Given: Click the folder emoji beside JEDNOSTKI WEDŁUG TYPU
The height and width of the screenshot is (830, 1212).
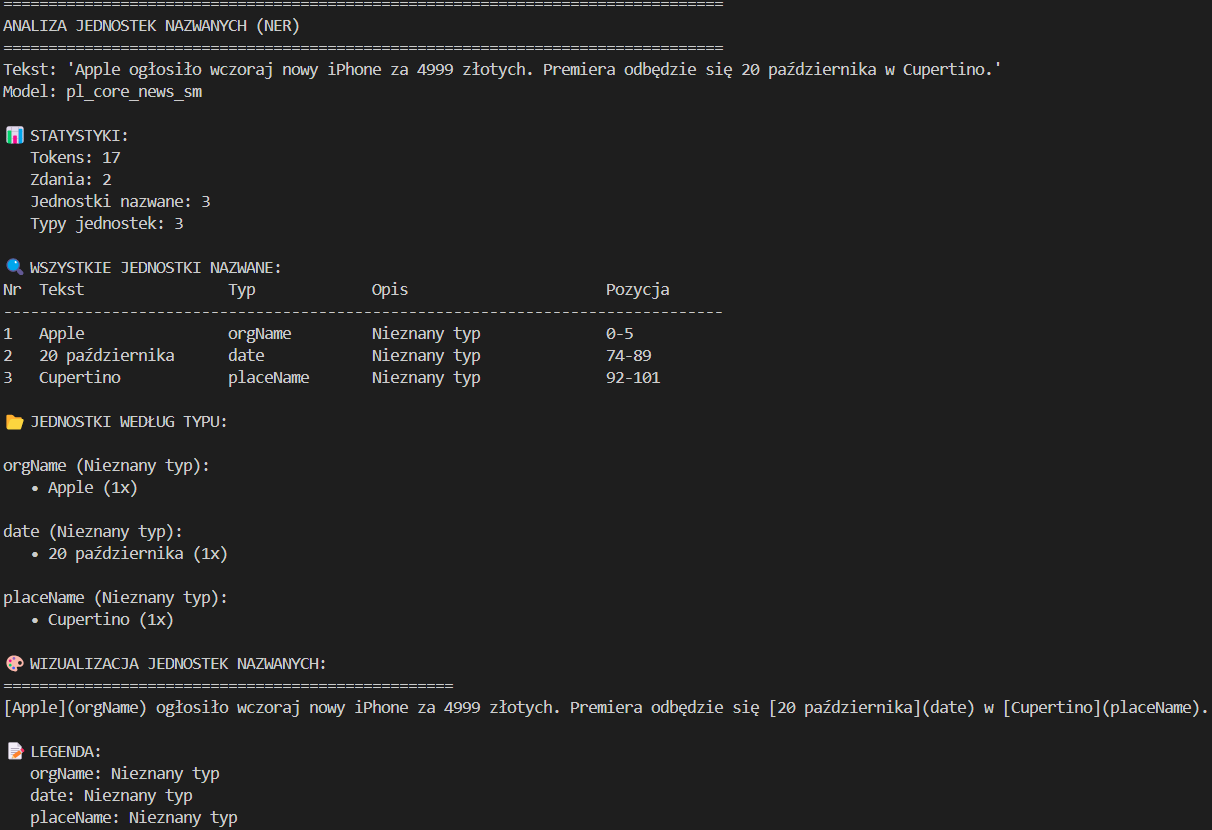Looking at the screenshot, I should point(14,421).
